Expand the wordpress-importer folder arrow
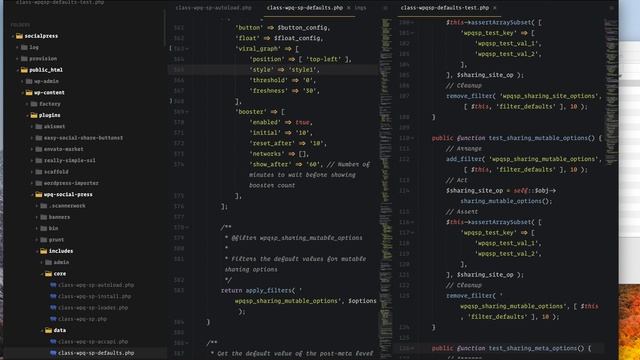Image resolution: width=640 pixels, height=360 pixels. coord(32,183)
